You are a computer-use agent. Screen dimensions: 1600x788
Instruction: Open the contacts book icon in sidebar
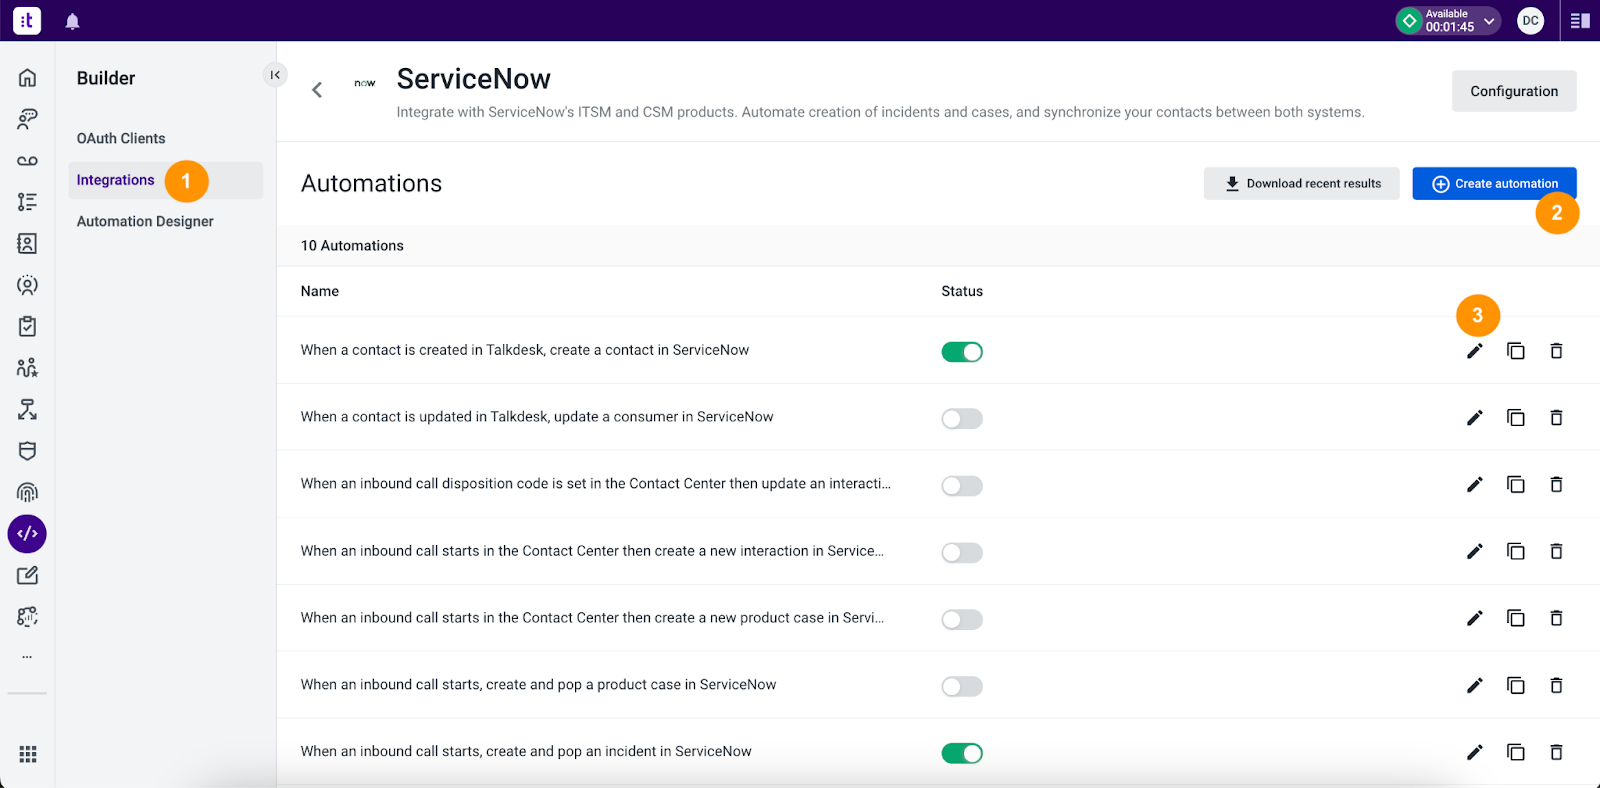pos(27,243)
